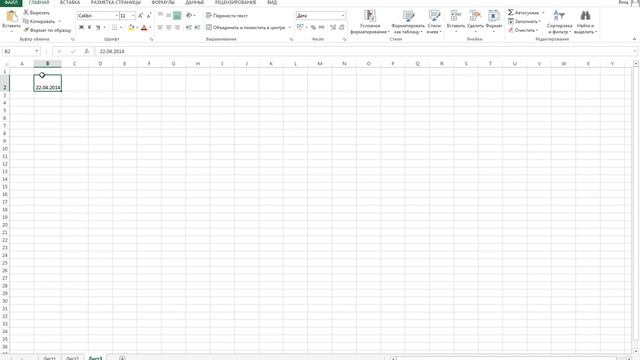Toggle Wrap Text (Перенести текст)

click(227, 16)
